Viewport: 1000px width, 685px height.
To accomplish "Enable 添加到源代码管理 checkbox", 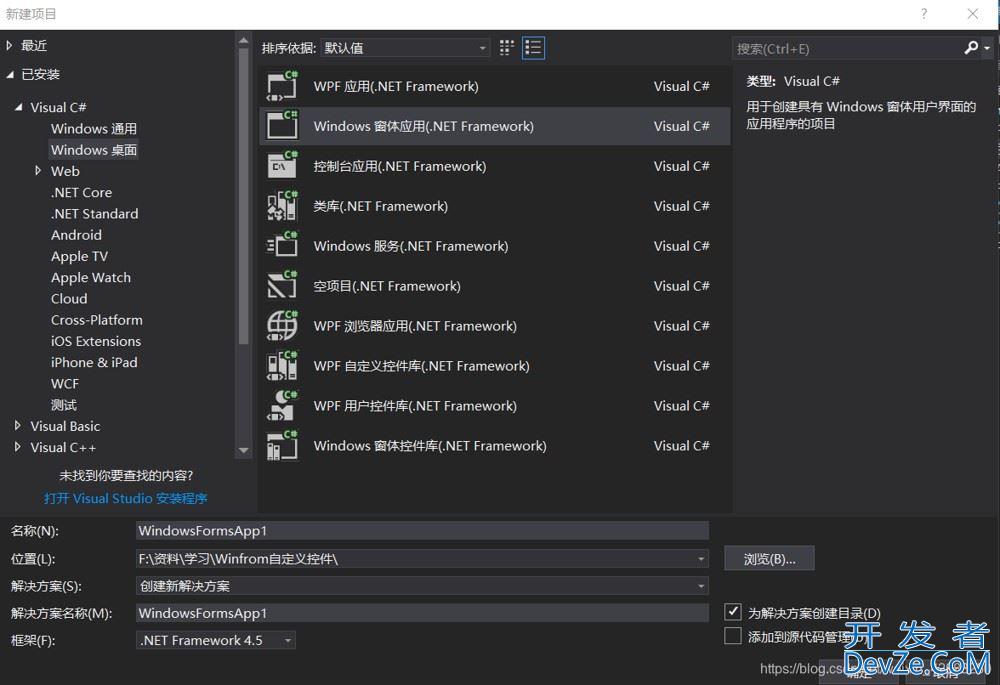I will coord(733,635).
